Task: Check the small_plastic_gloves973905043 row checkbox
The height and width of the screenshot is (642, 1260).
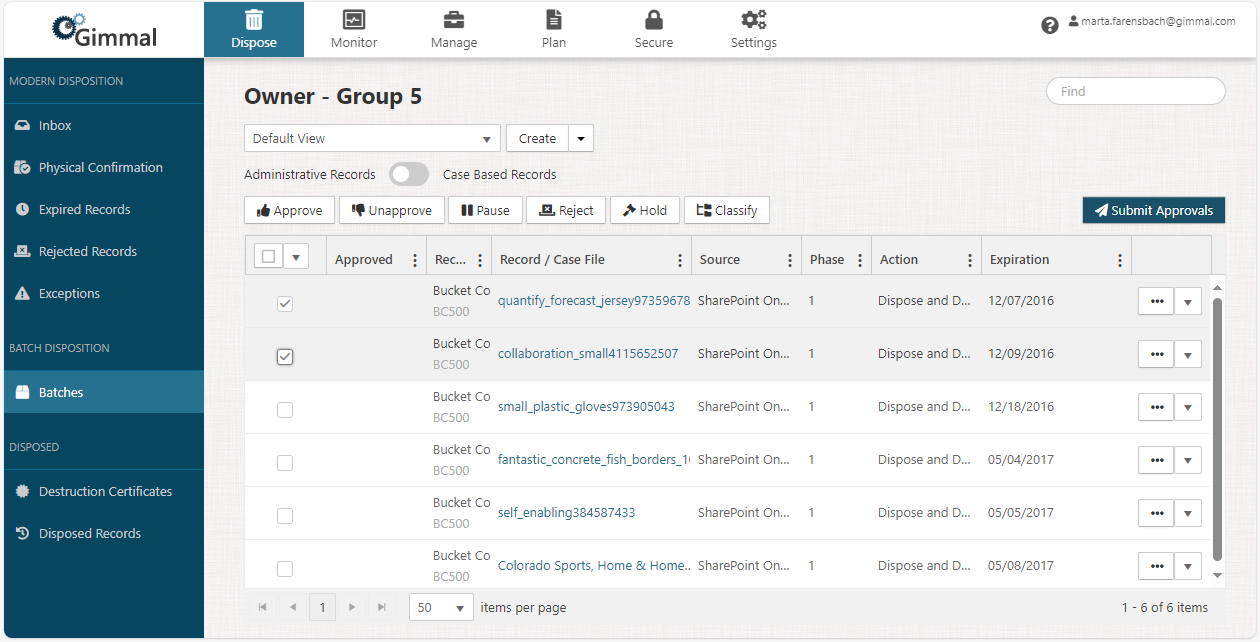Action: point(285,409)
